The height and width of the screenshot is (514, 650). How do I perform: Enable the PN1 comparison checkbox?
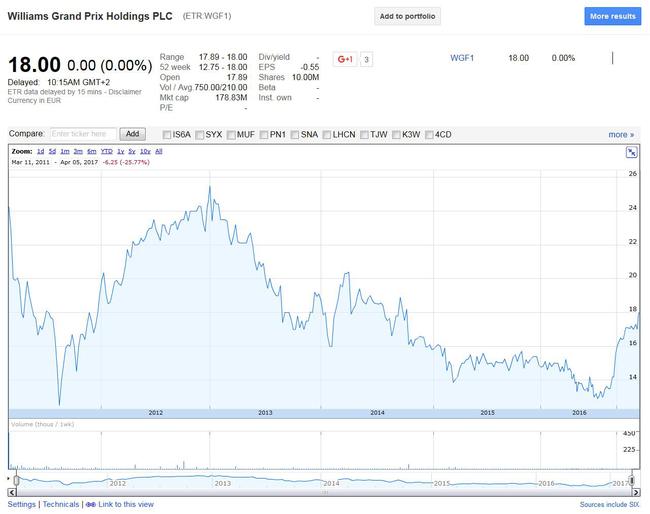click(x=264, y=135)
